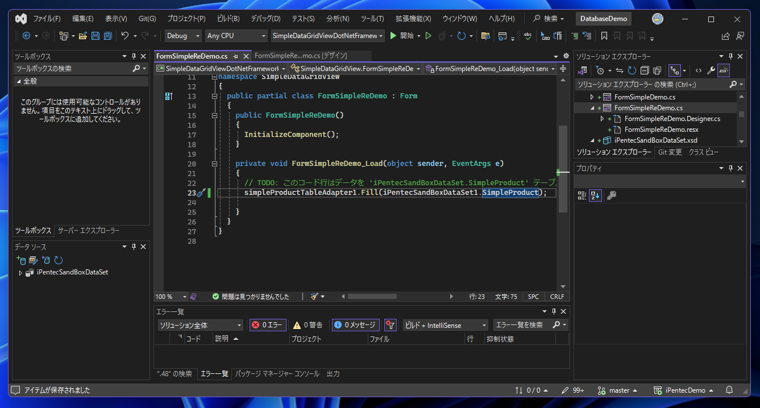Viewport: 760px width, 408px height.
Task: Click the save all icon
Action: click(x=108, y=36)
